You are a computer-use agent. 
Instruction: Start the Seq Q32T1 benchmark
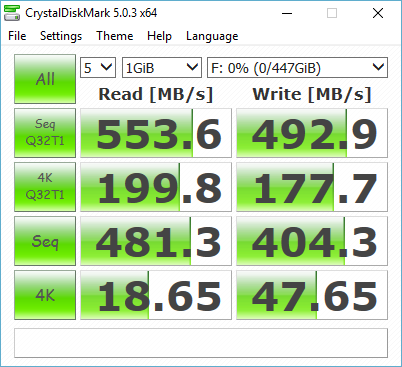(x=45, y=133)
